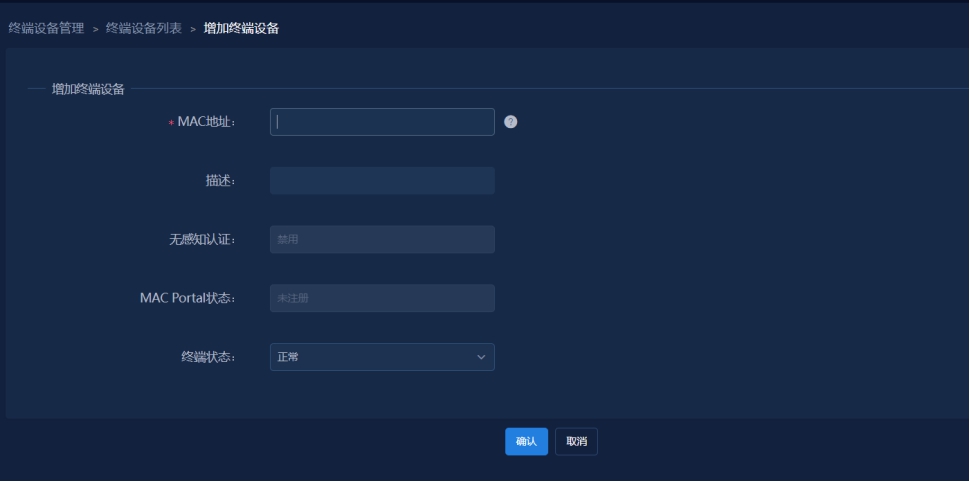Click the 增加终端设备 section heading
This screenshot has height=482, width=970.
pos(88,89)
